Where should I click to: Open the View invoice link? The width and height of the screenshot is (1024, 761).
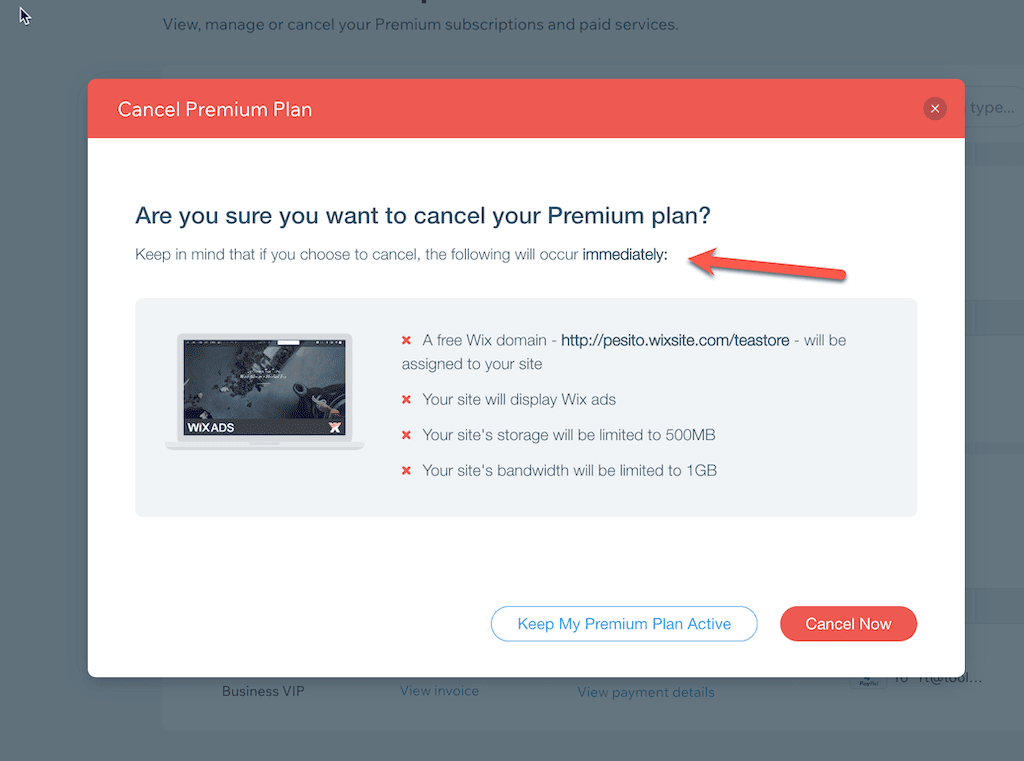439,690
